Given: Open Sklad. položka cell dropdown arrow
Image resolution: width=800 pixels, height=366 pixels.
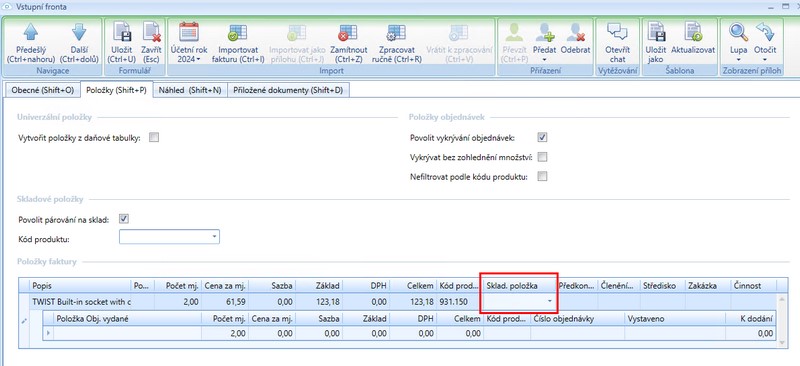Looking at the screenshot, I should 549,301.
